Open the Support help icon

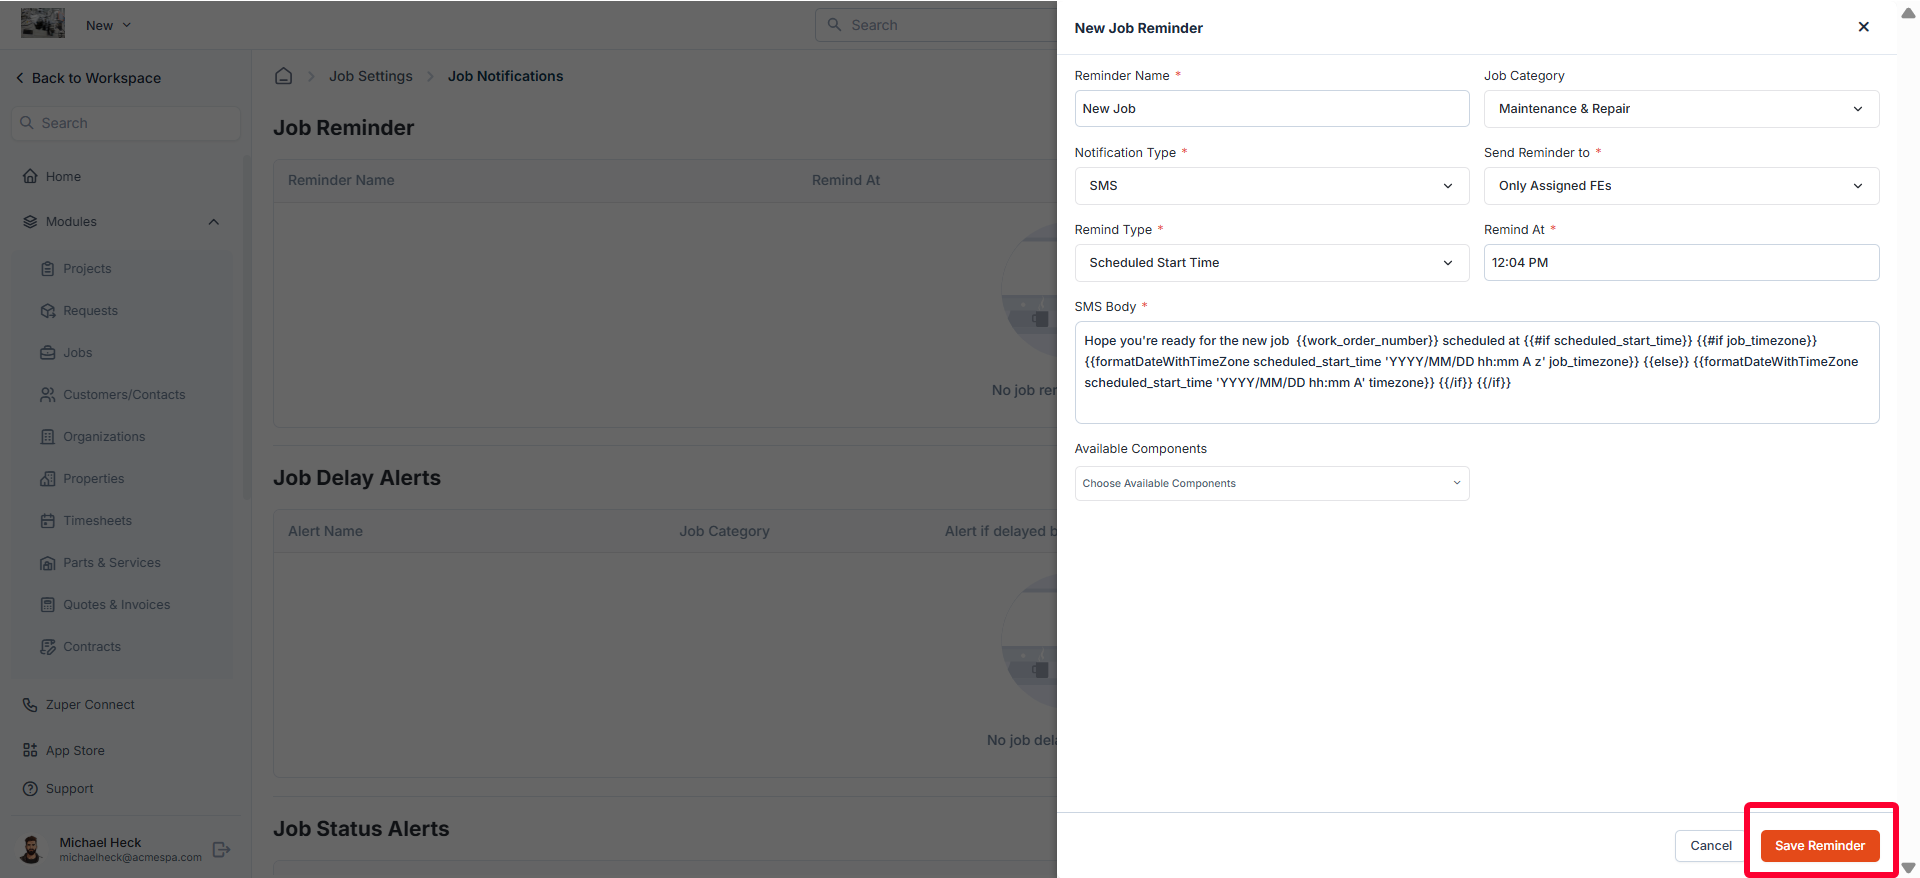coord(30,789)
